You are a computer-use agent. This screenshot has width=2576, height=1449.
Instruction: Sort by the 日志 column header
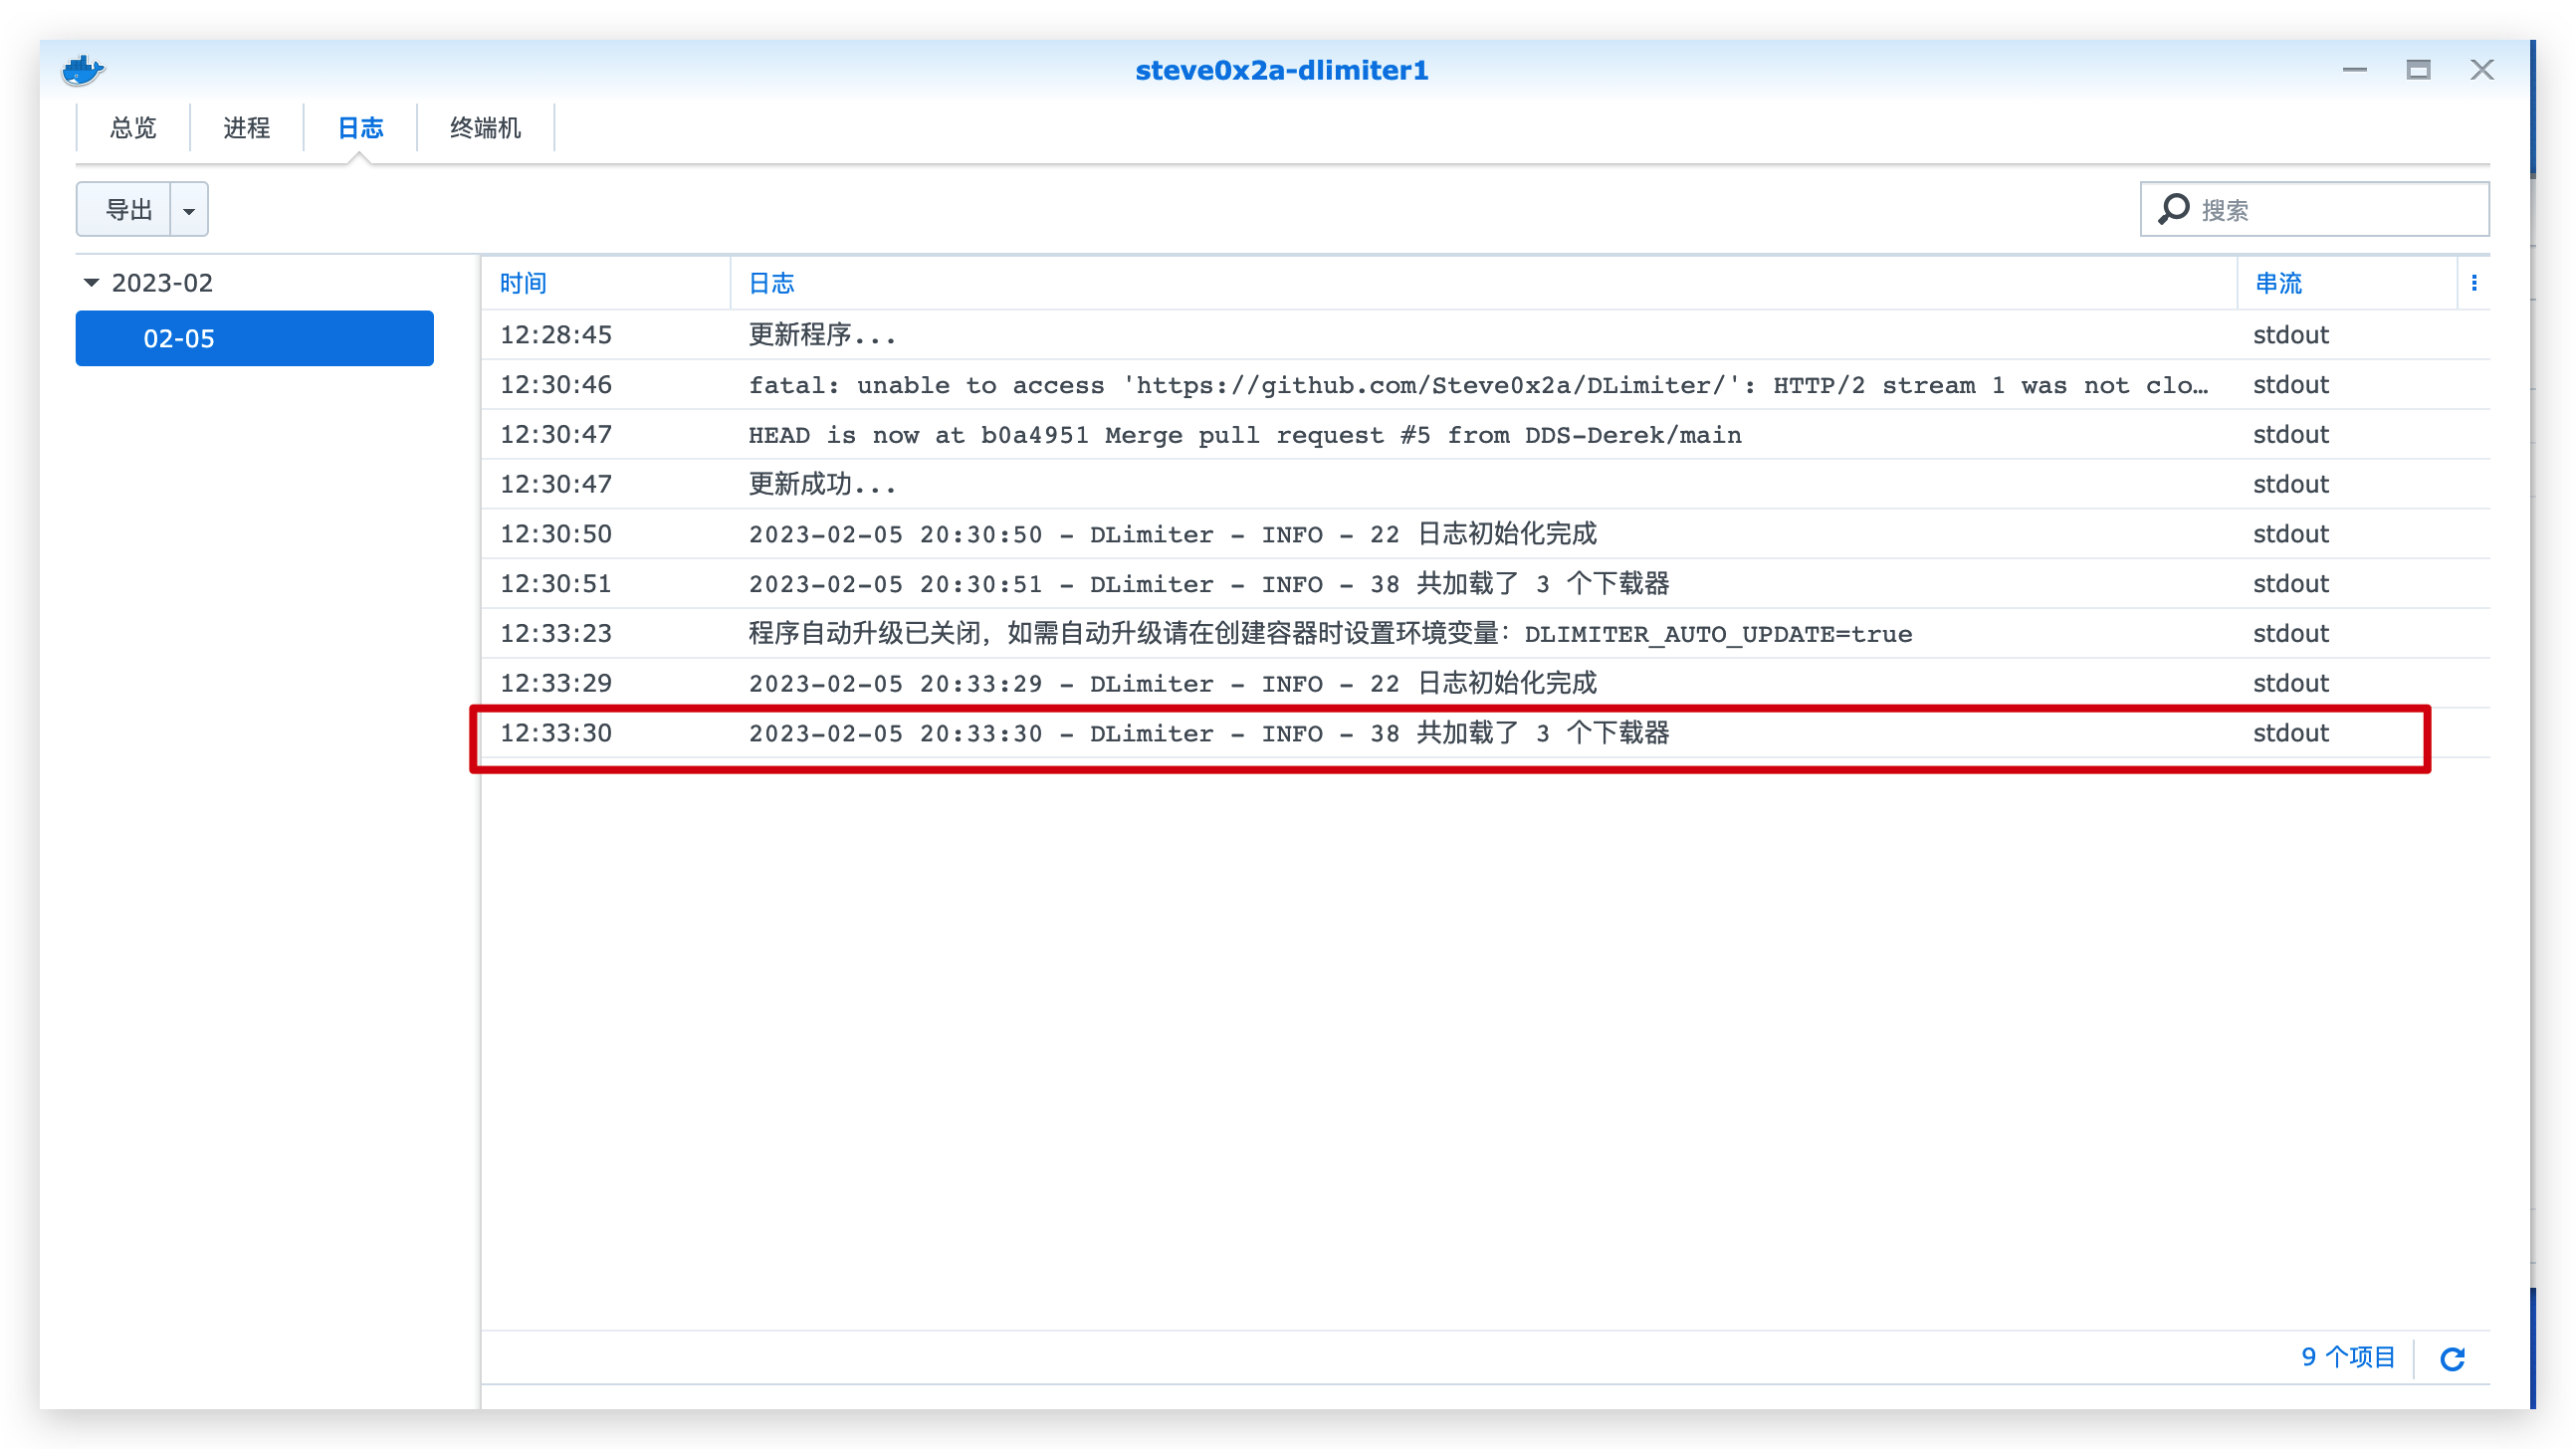pyautogui.click(x=1484, y=284)
